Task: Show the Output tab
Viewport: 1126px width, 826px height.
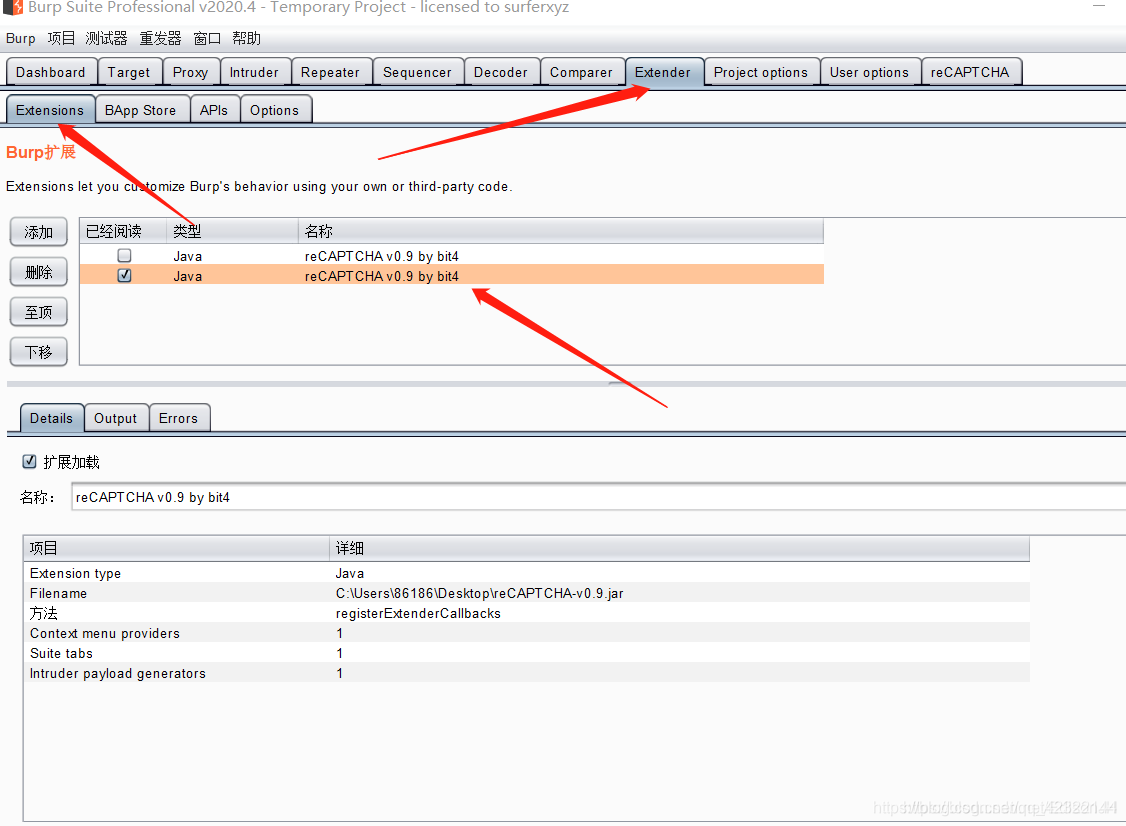Action: point(116,418)
